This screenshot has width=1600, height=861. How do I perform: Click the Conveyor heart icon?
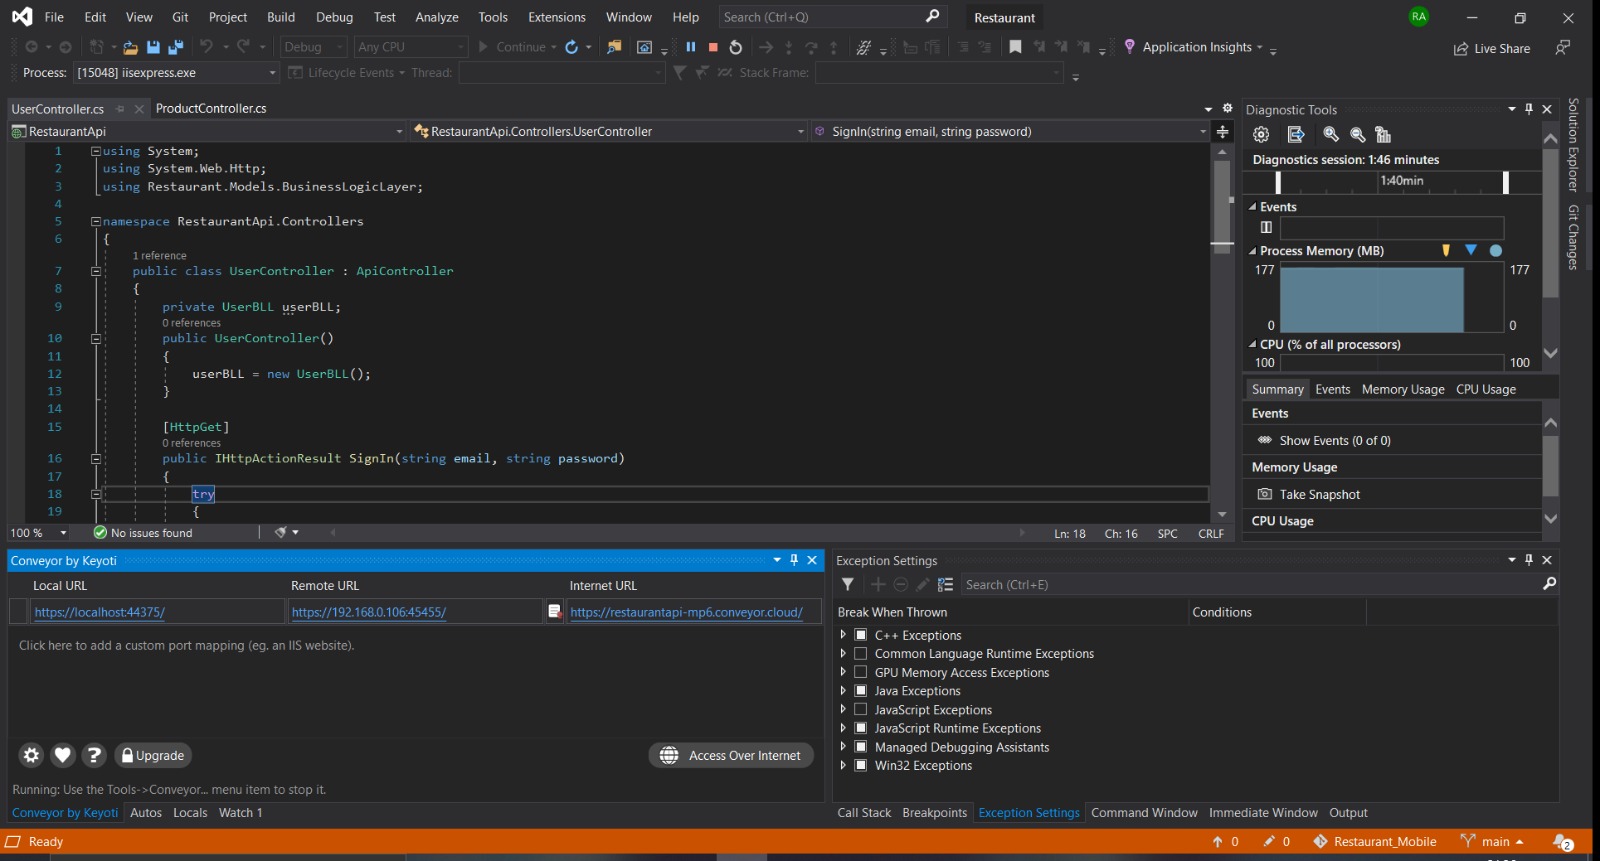tap(63, 755)
